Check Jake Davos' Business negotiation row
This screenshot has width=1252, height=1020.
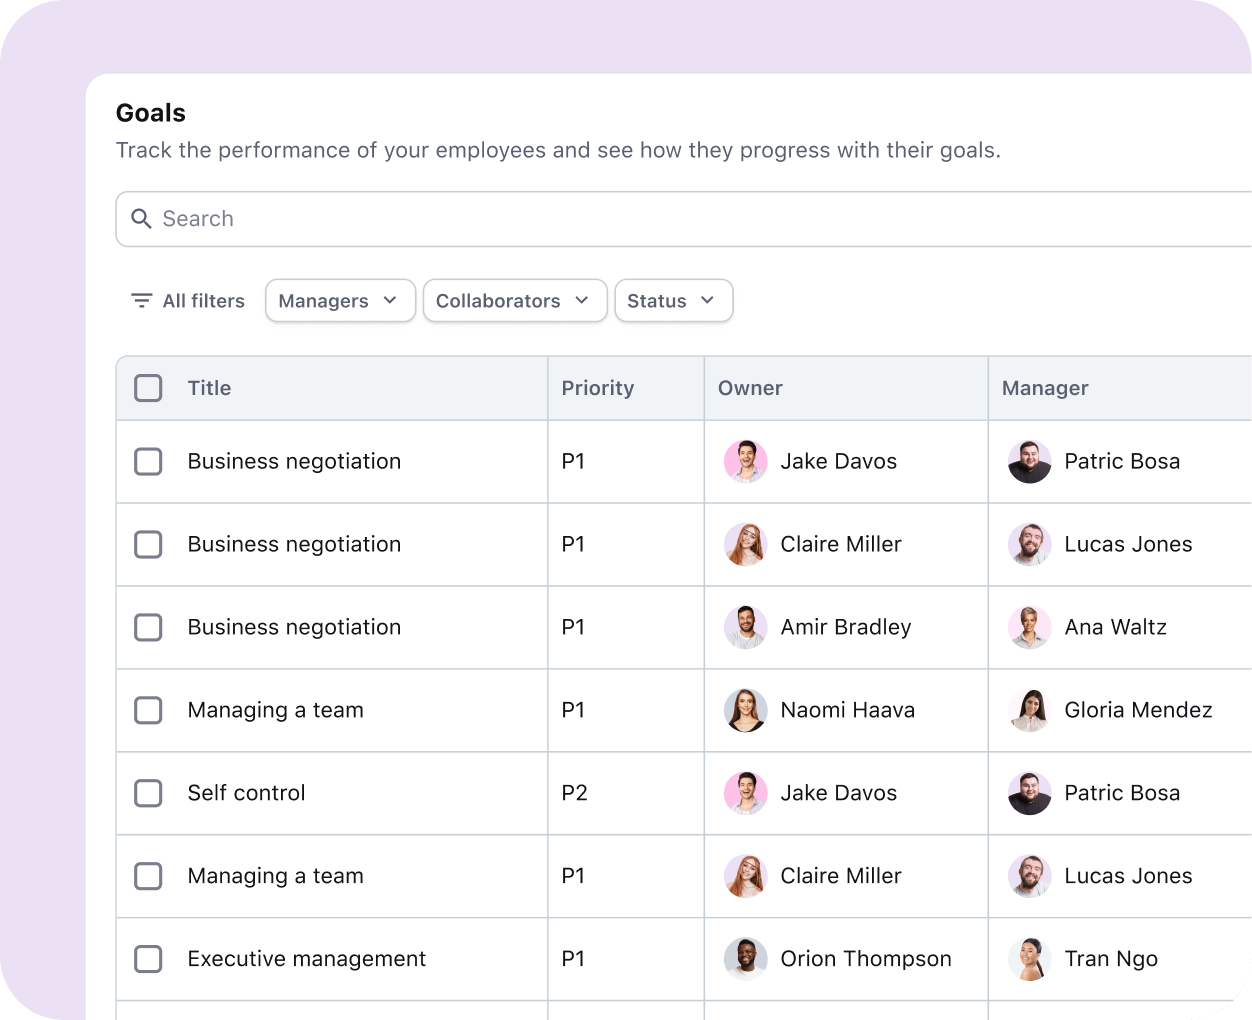[148, 462]
